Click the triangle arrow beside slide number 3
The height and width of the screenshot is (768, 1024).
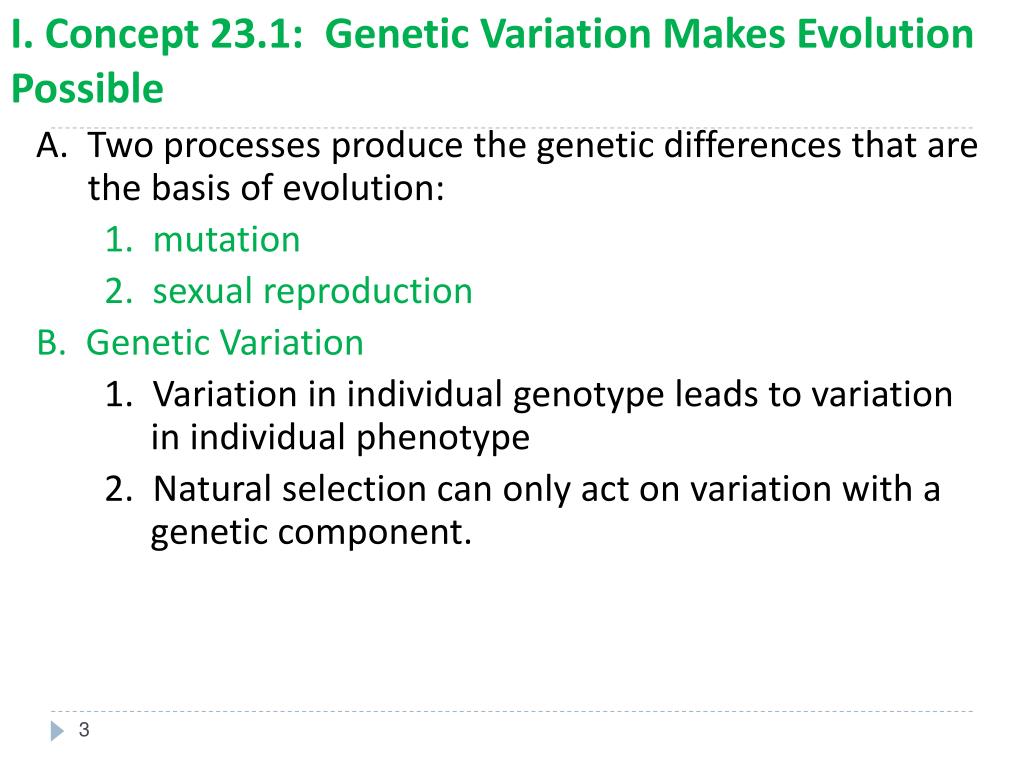coord(57,730)
